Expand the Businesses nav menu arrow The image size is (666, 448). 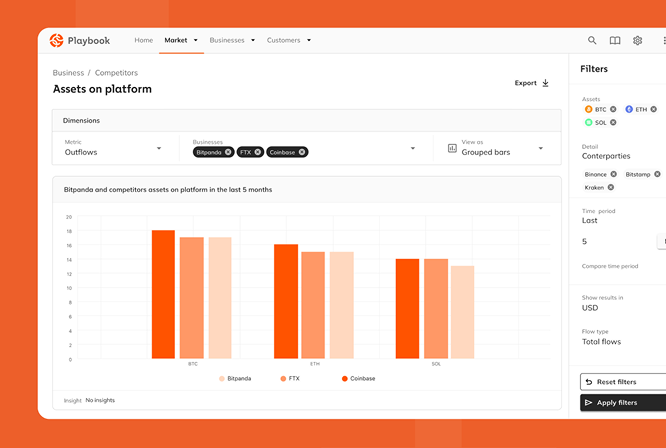253,40
